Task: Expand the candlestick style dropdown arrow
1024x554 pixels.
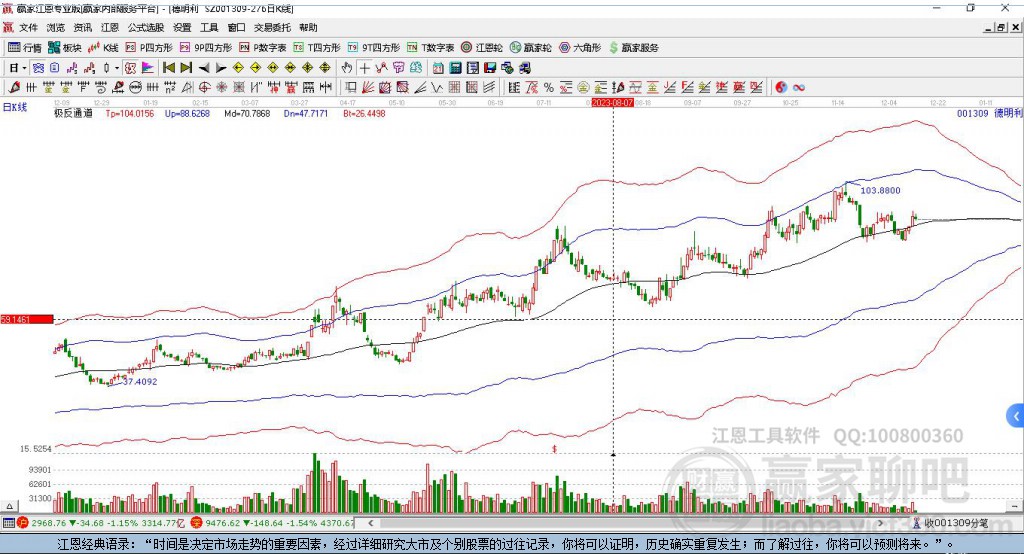Action: click(x=117, y=68)
